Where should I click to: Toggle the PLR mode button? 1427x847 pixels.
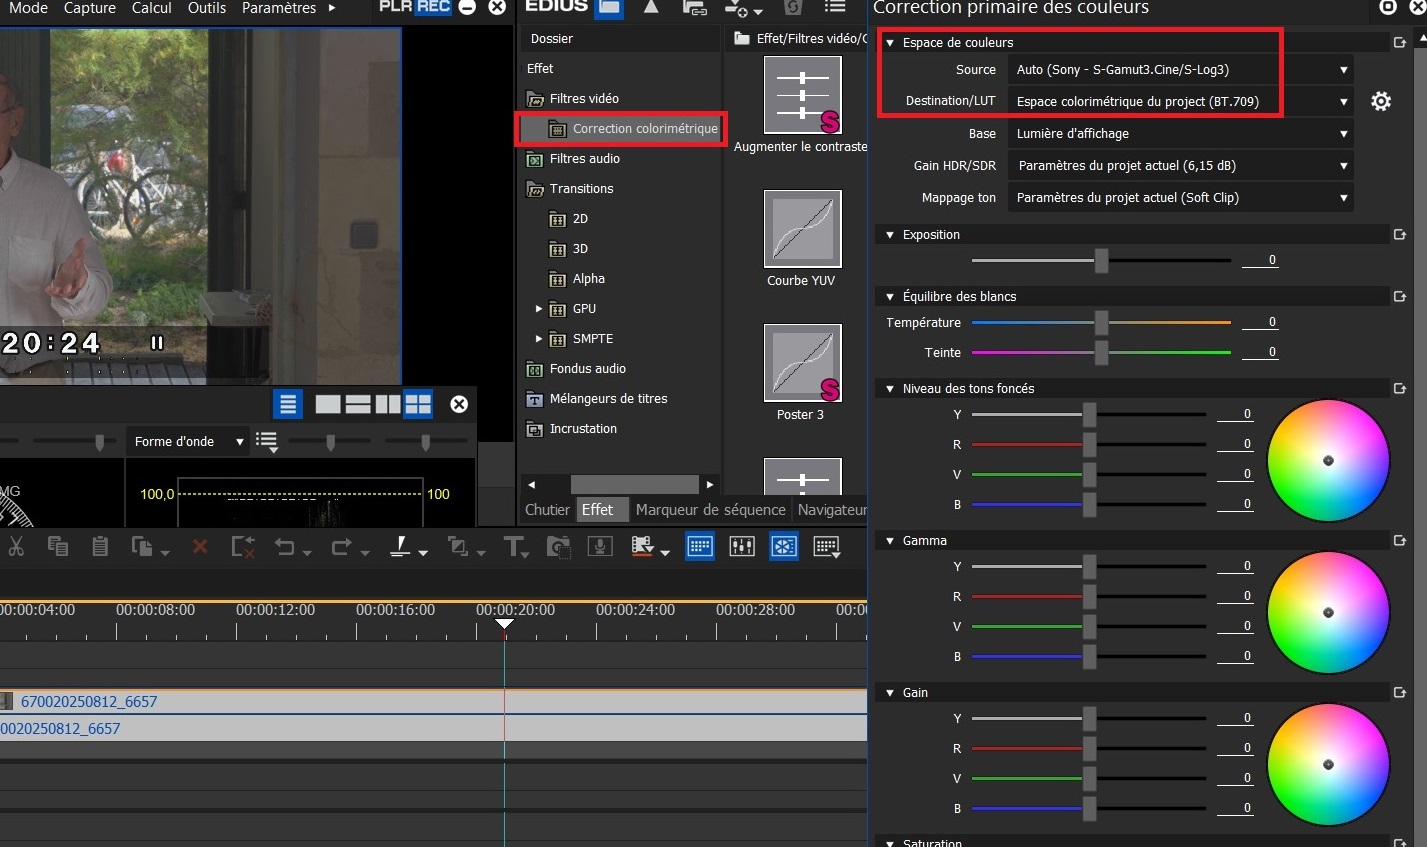tap(396, 7)
